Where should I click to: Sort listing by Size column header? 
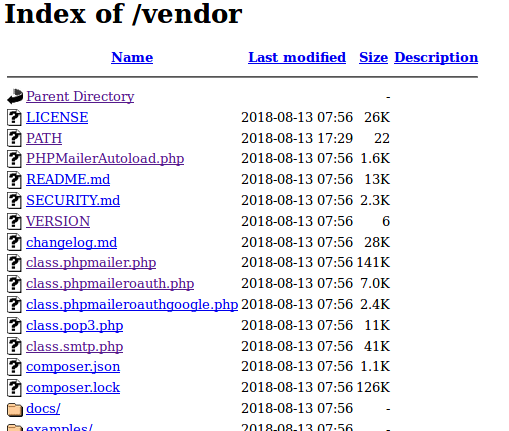373,57
